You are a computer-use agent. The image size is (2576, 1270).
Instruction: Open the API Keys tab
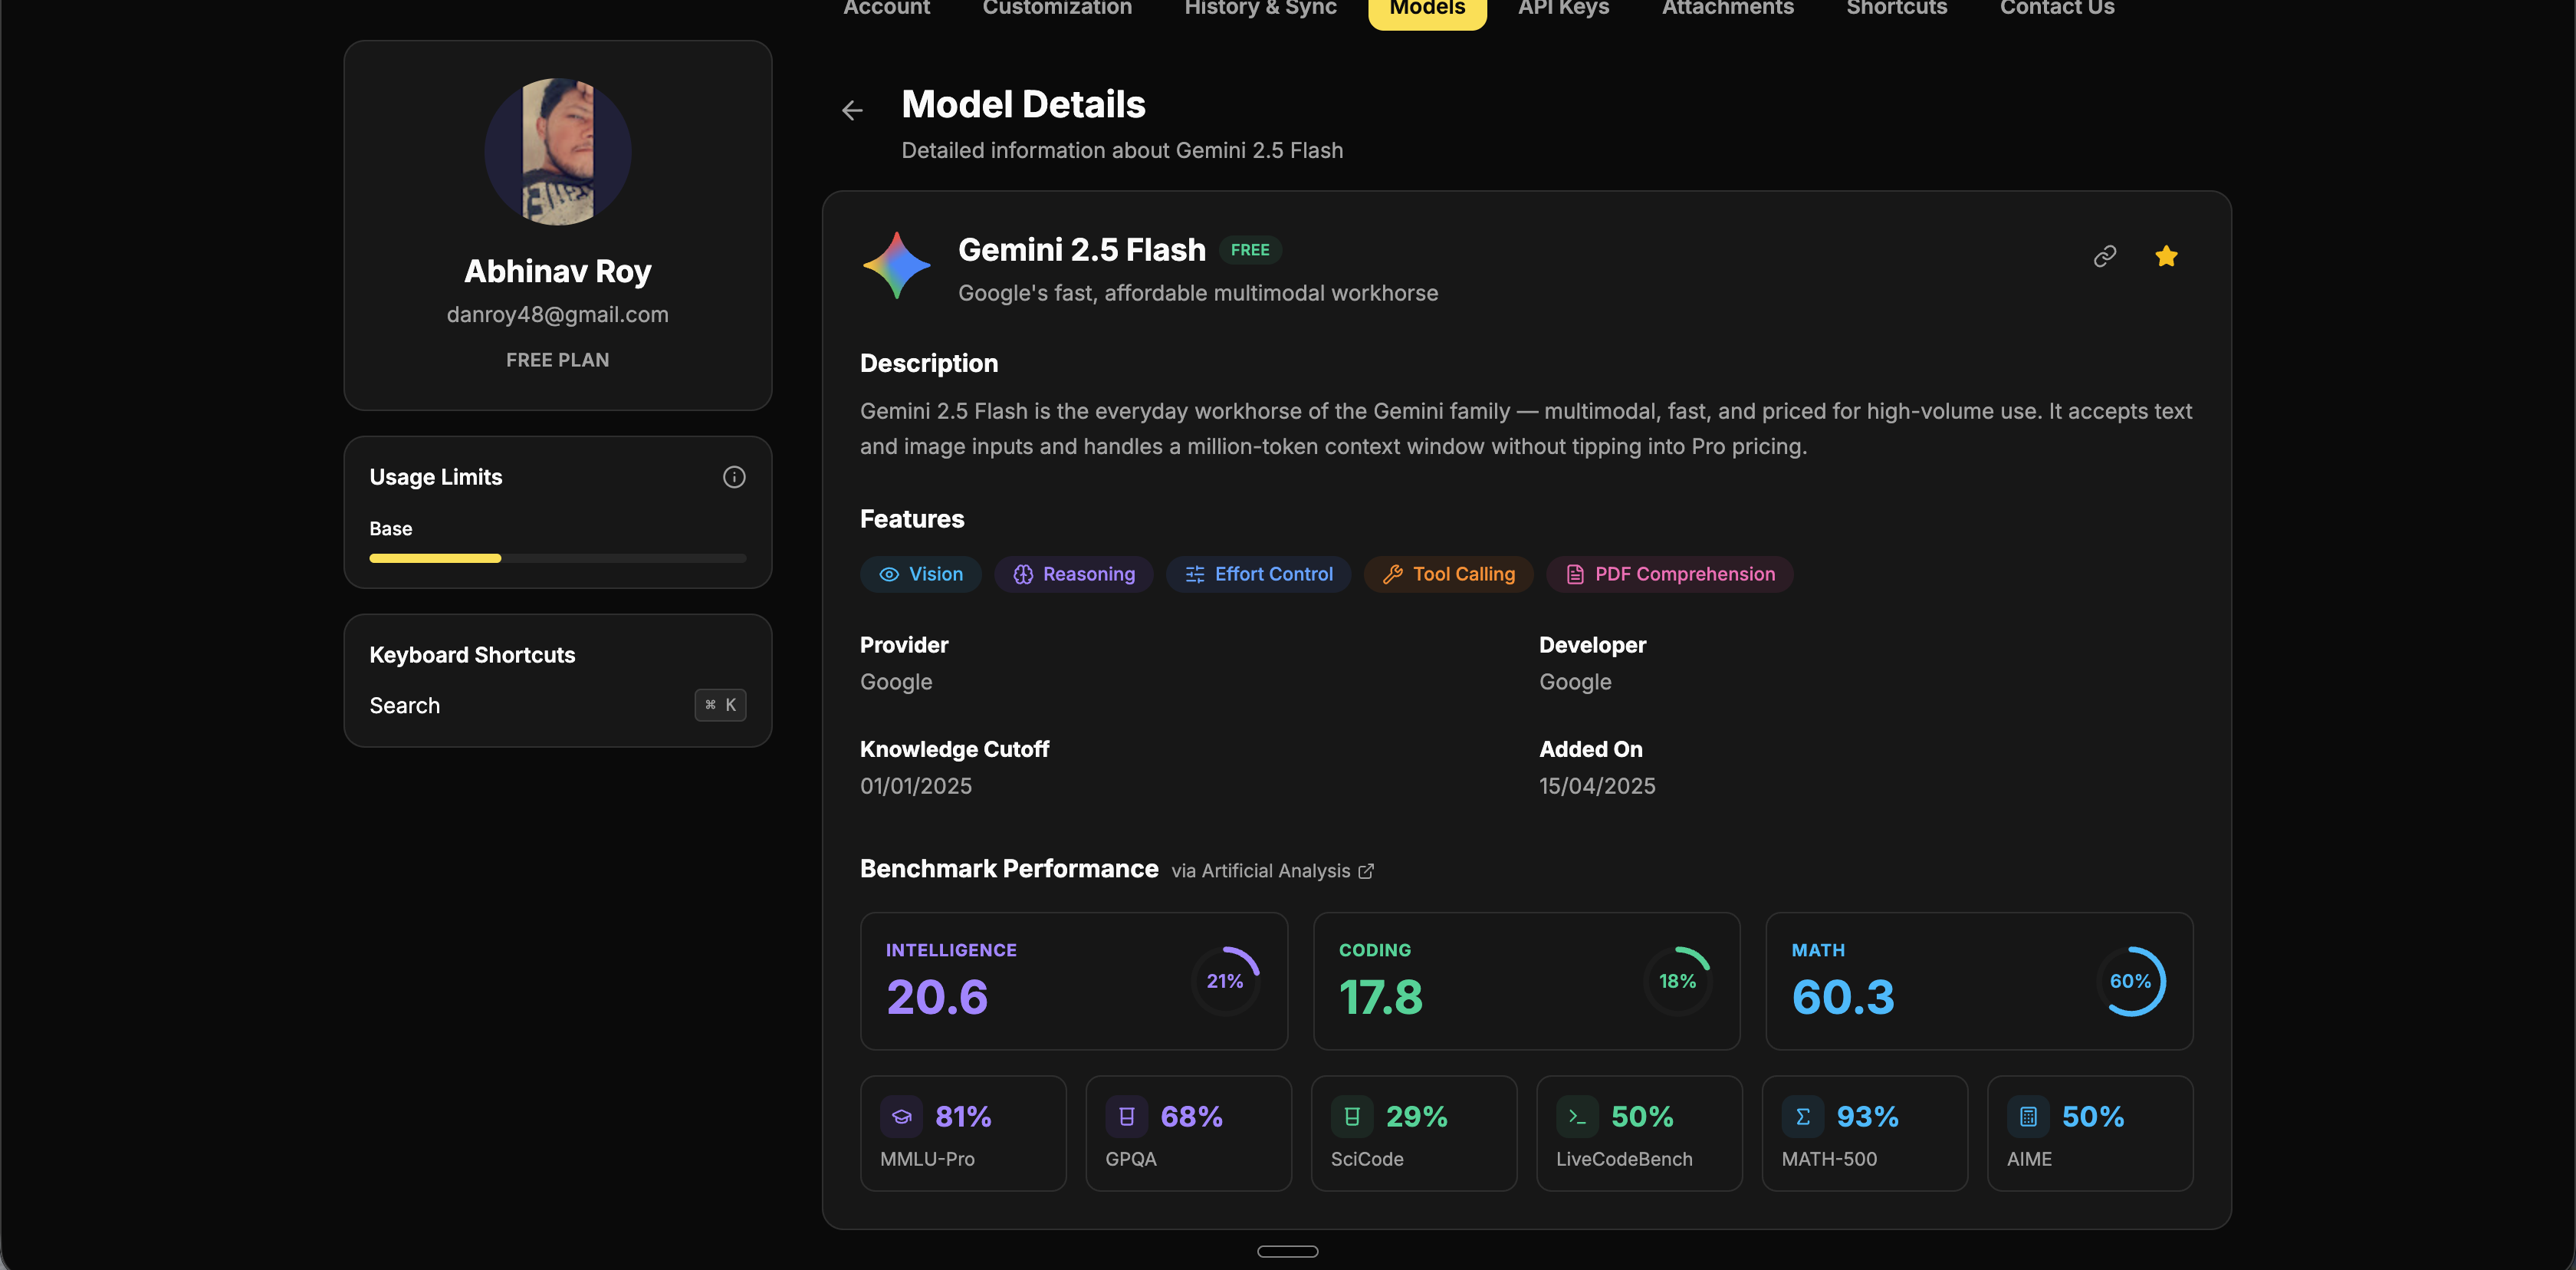pos(1563,8)
